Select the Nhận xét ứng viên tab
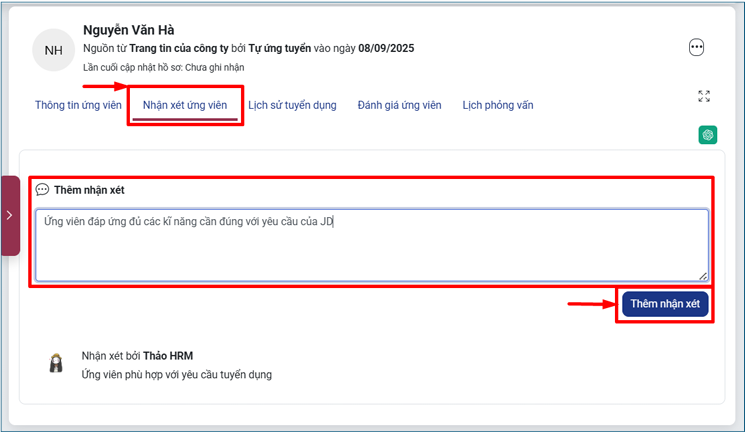745x432 pixels. tap(185, 105)
